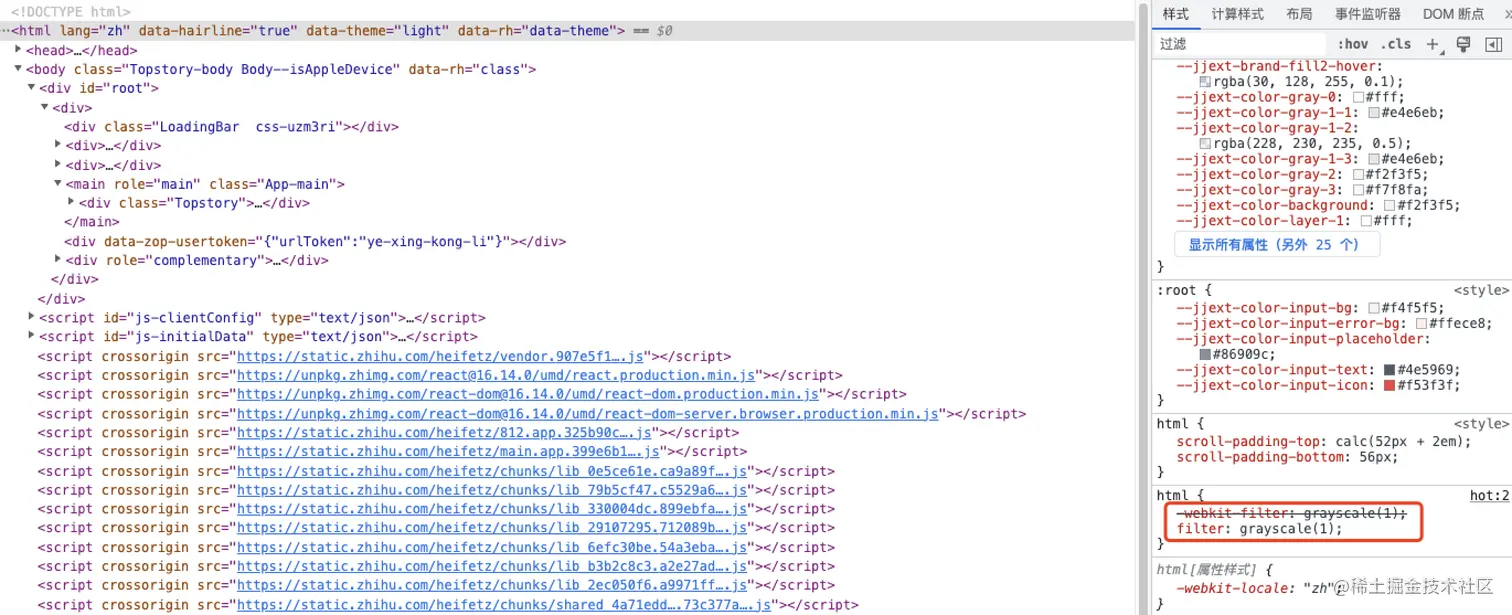Select the html lang="zh" element row
The image size is (1512, 615).
pyautogui.click(x=567, y=31)
